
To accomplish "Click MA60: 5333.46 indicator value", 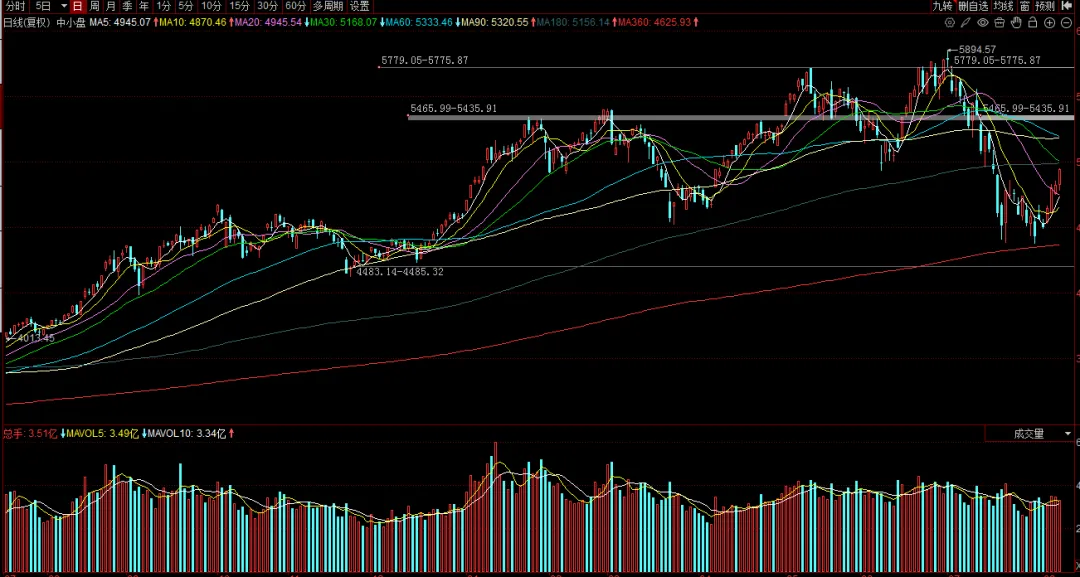I will click(x=419, y=23).
